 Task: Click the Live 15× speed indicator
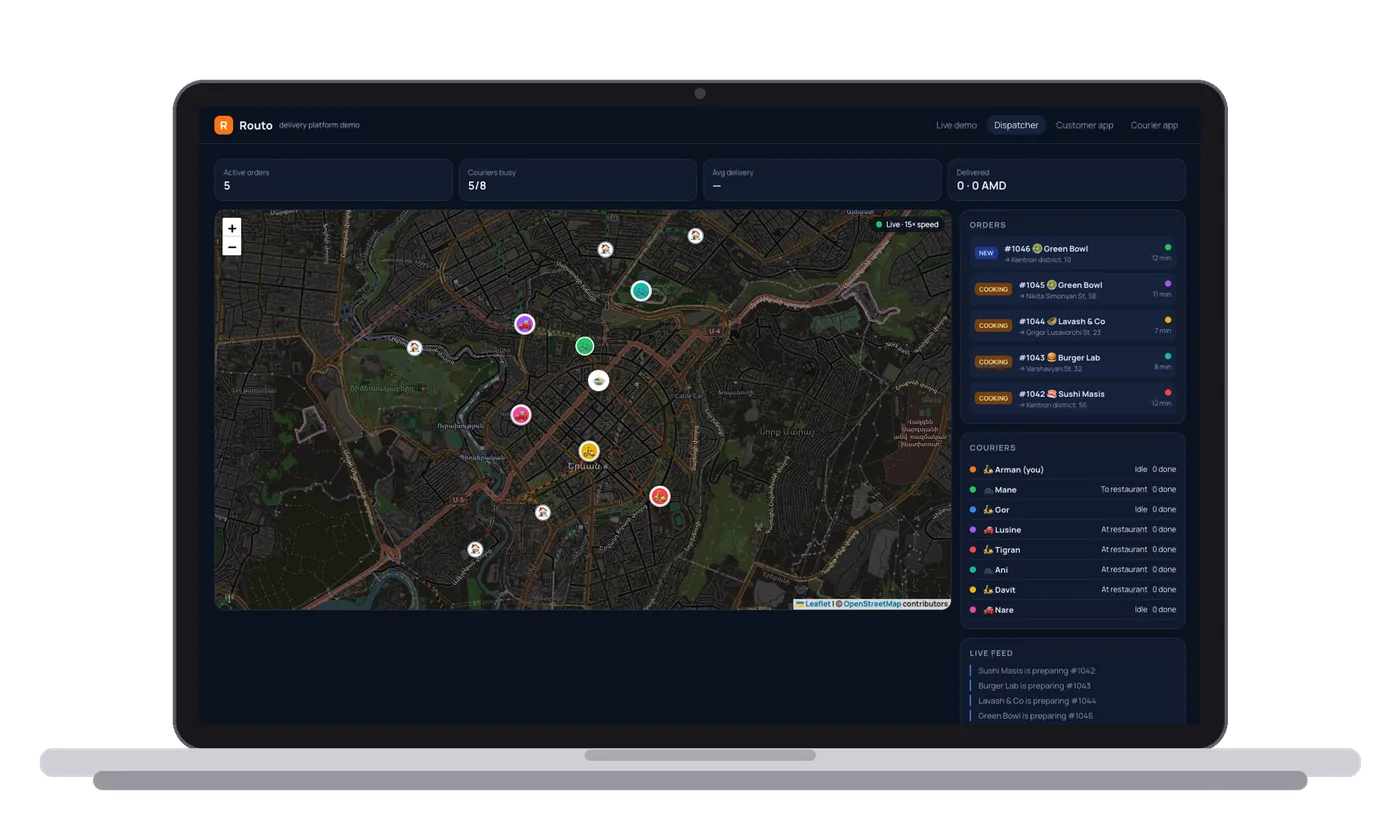click(x=907, y=224)
